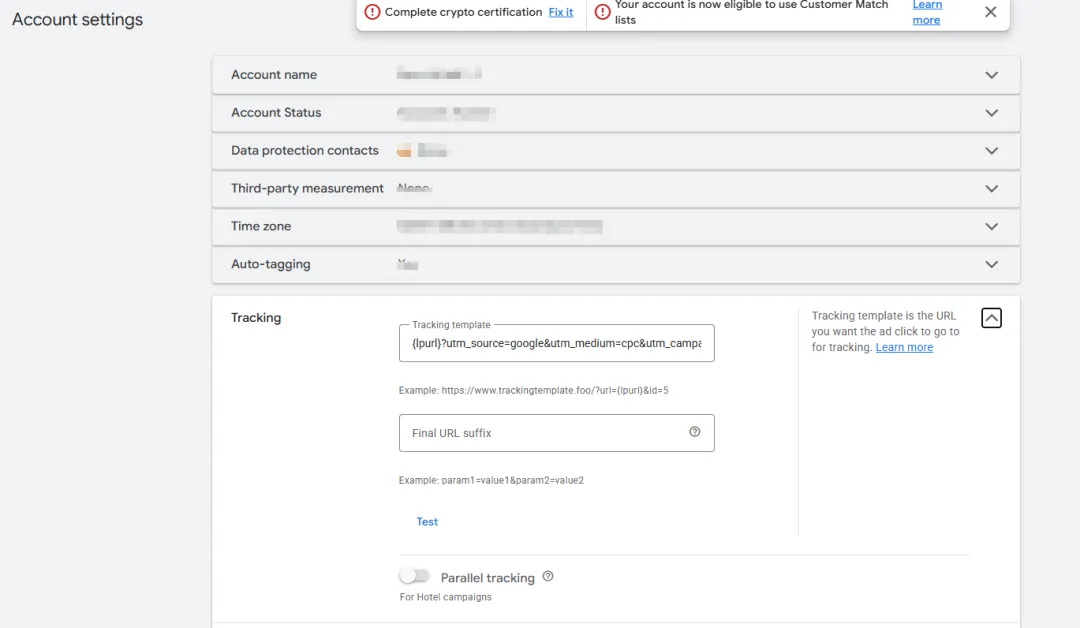Open Learn more in Customer Match banner
Image resolution: width=1080 pixels, height=628 pixels.
click(927, 12)
